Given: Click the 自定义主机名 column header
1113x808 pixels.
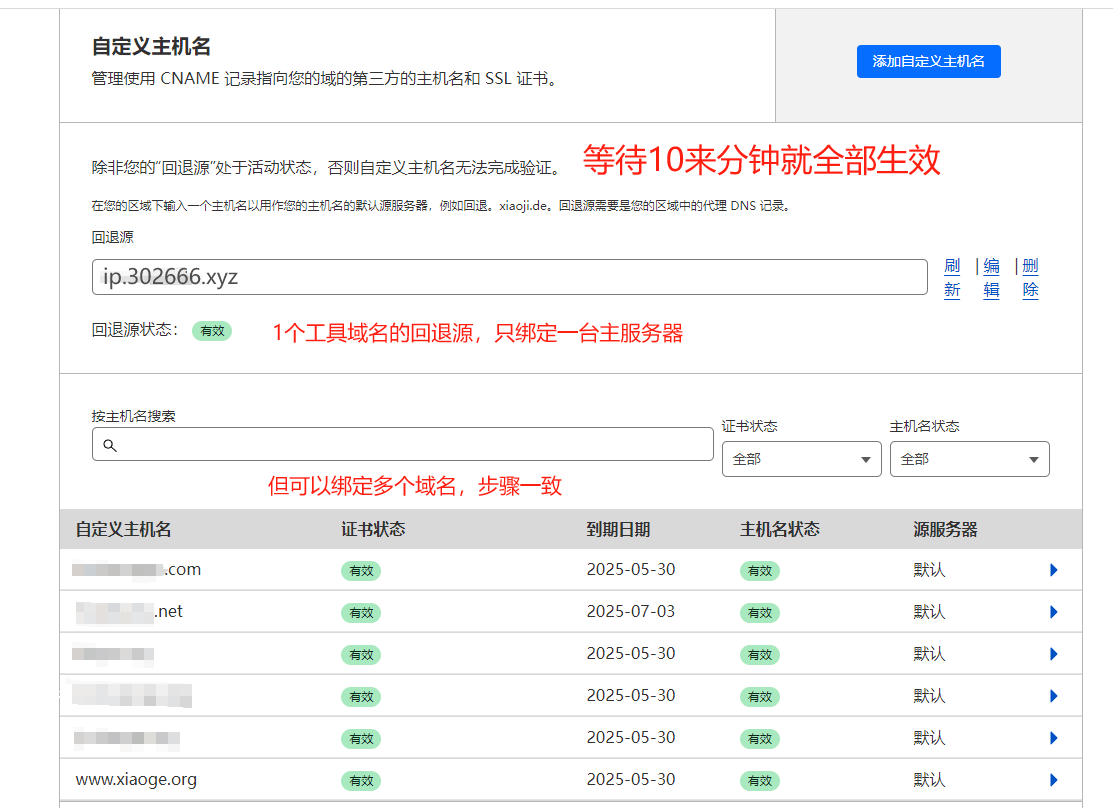Looking at the screenshot, I should tap(123, 529).
